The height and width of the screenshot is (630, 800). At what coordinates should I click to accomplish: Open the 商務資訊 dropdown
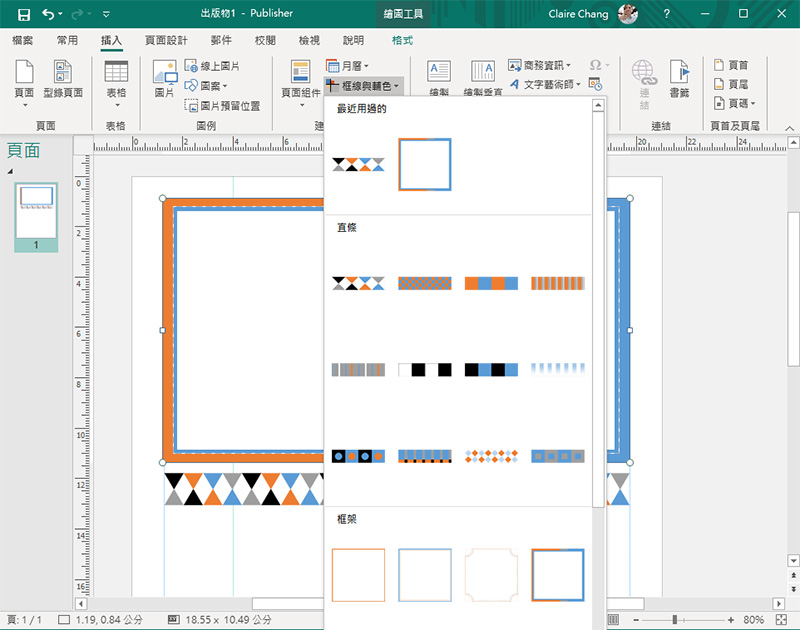coord(539,65)
